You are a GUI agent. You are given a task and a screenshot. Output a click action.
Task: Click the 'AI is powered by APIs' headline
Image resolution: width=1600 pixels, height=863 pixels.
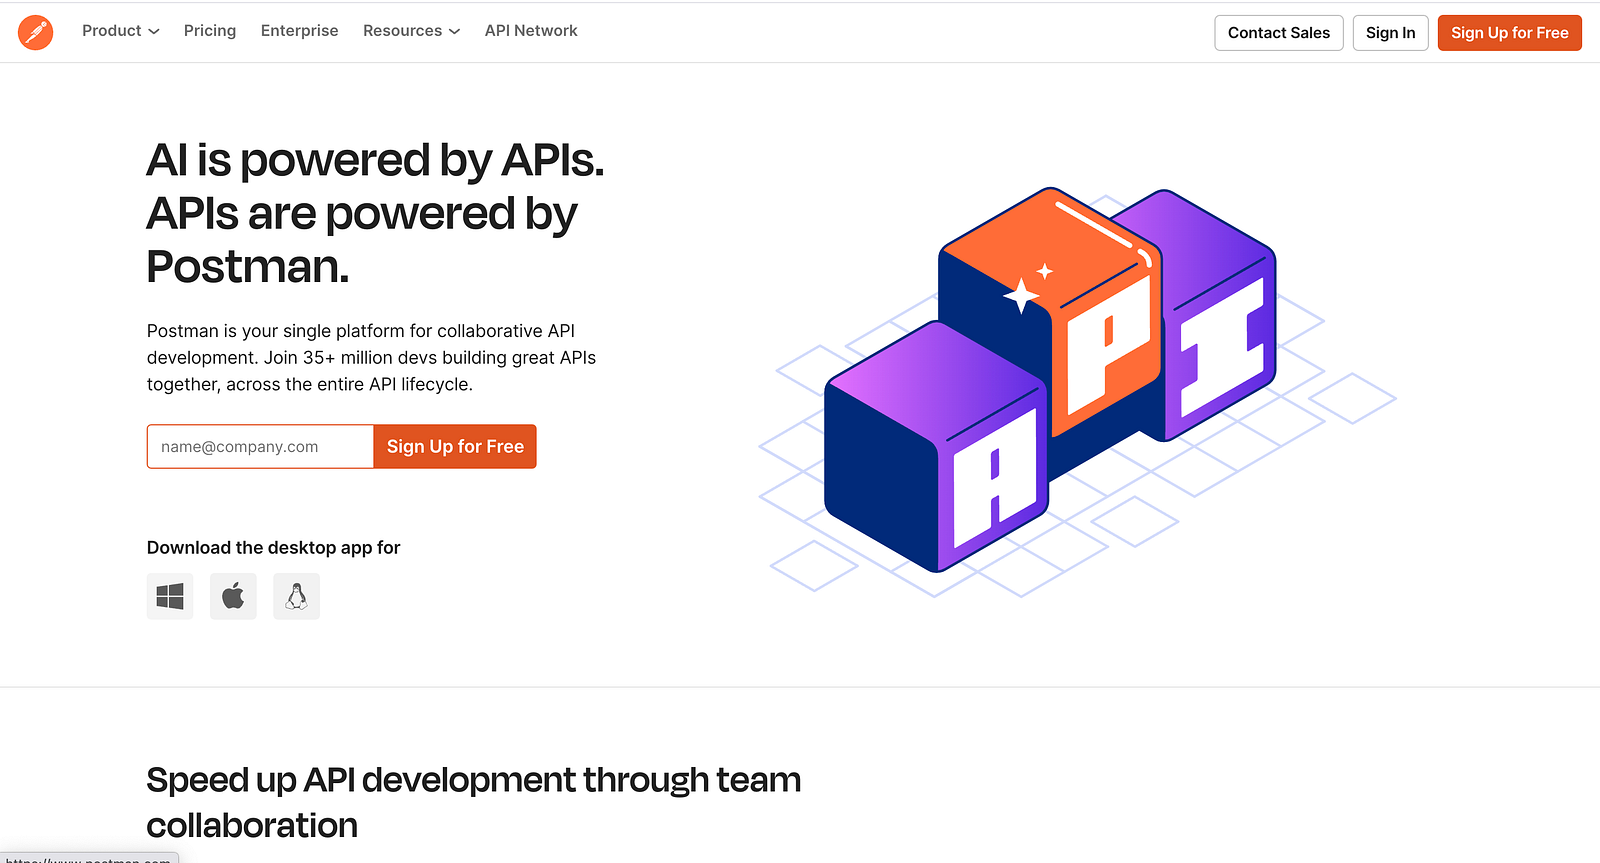coord(376,213)
